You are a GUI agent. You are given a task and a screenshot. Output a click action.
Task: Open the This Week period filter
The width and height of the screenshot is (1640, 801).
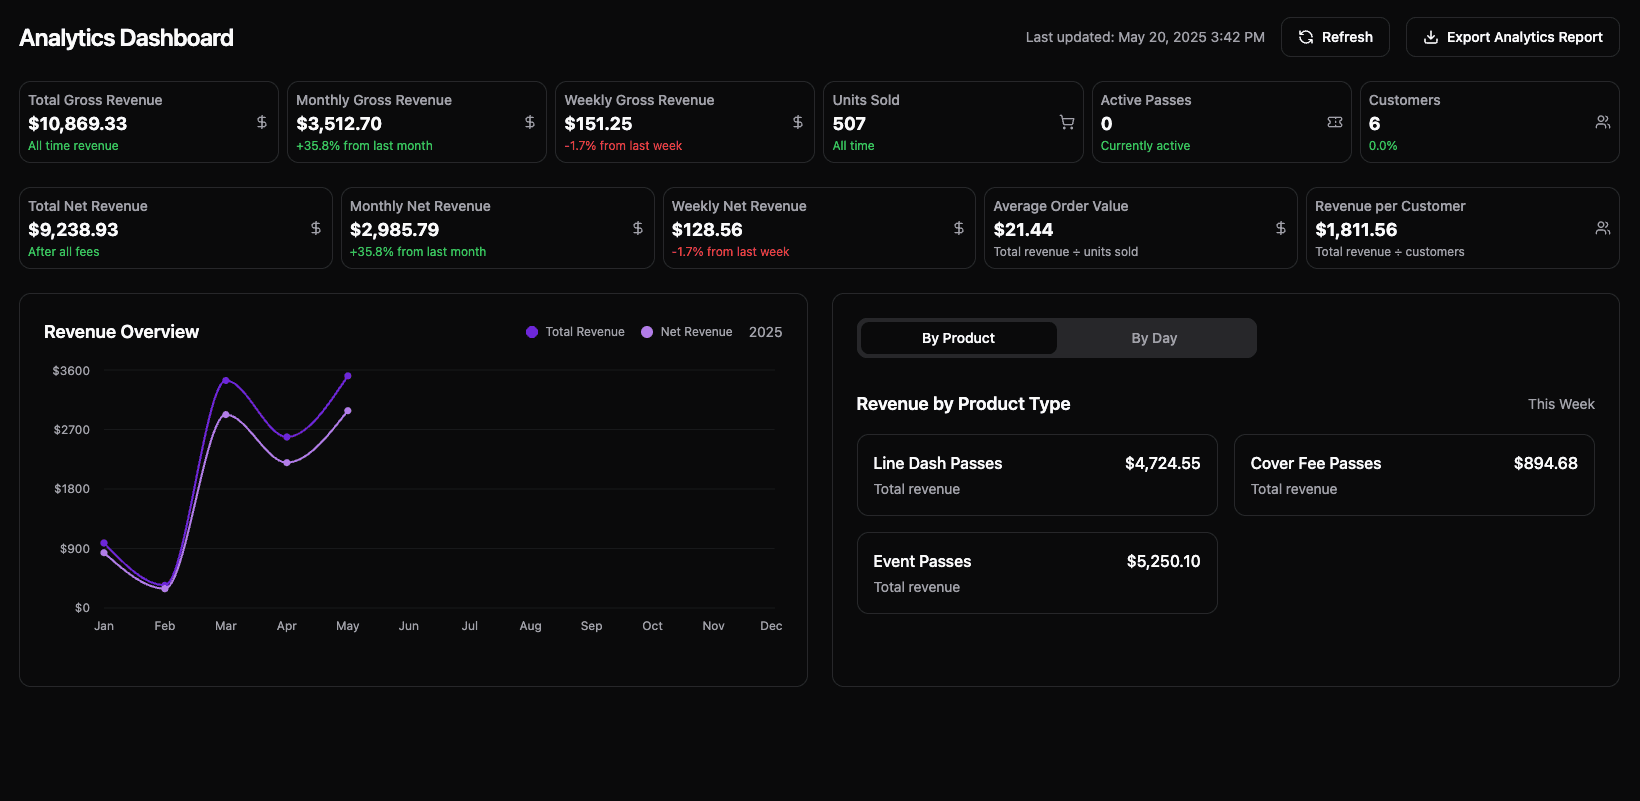coord(1560,404)
